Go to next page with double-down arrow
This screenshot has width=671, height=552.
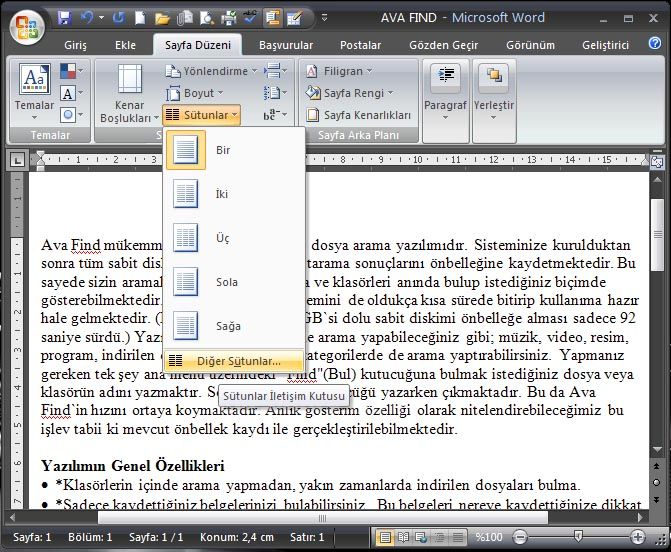tap(657, 499)
